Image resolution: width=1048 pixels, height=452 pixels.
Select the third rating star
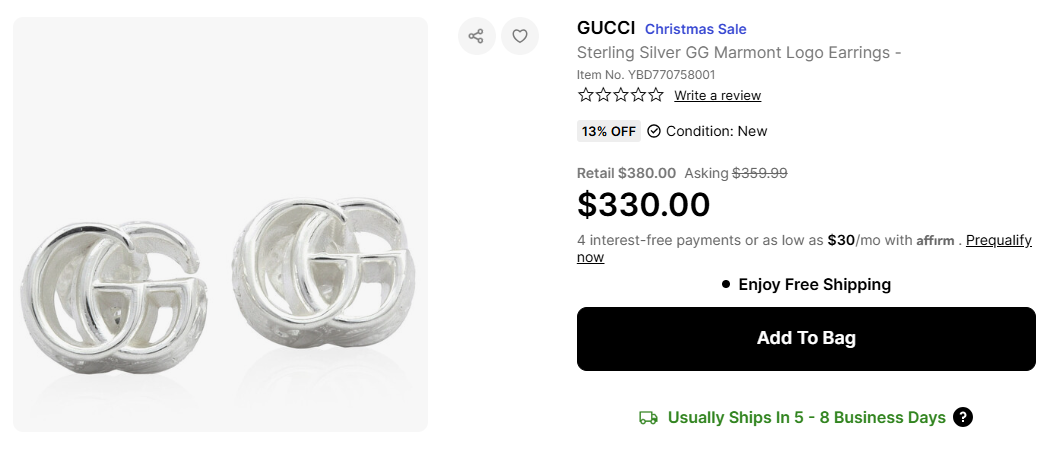[621, 95]
